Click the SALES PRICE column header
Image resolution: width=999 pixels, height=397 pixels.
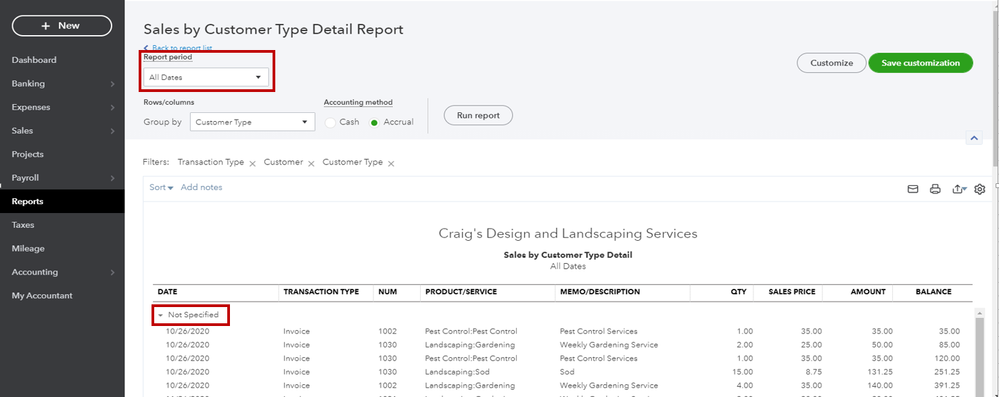point(792,292)
